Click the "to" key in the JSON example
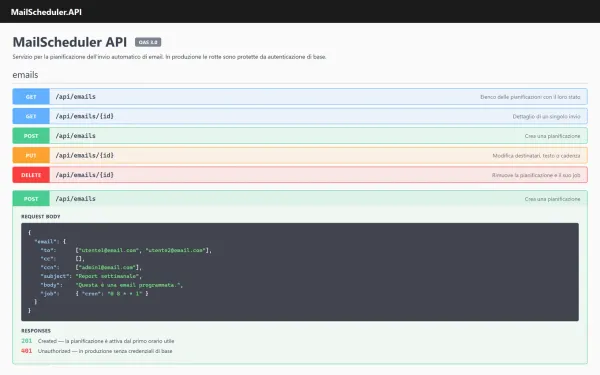The height and width of the screenshot is (375, 600). (48, 250)
